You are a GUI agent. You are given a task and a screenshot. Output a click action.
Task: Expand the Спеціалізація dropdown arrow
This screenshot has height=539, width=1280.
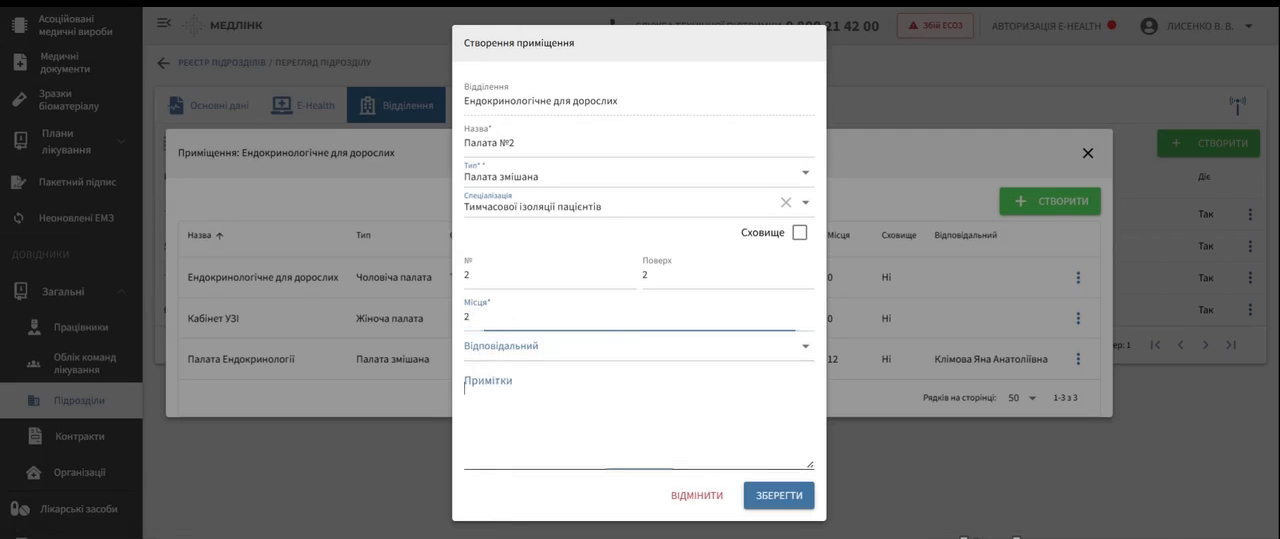pos(806,202)
